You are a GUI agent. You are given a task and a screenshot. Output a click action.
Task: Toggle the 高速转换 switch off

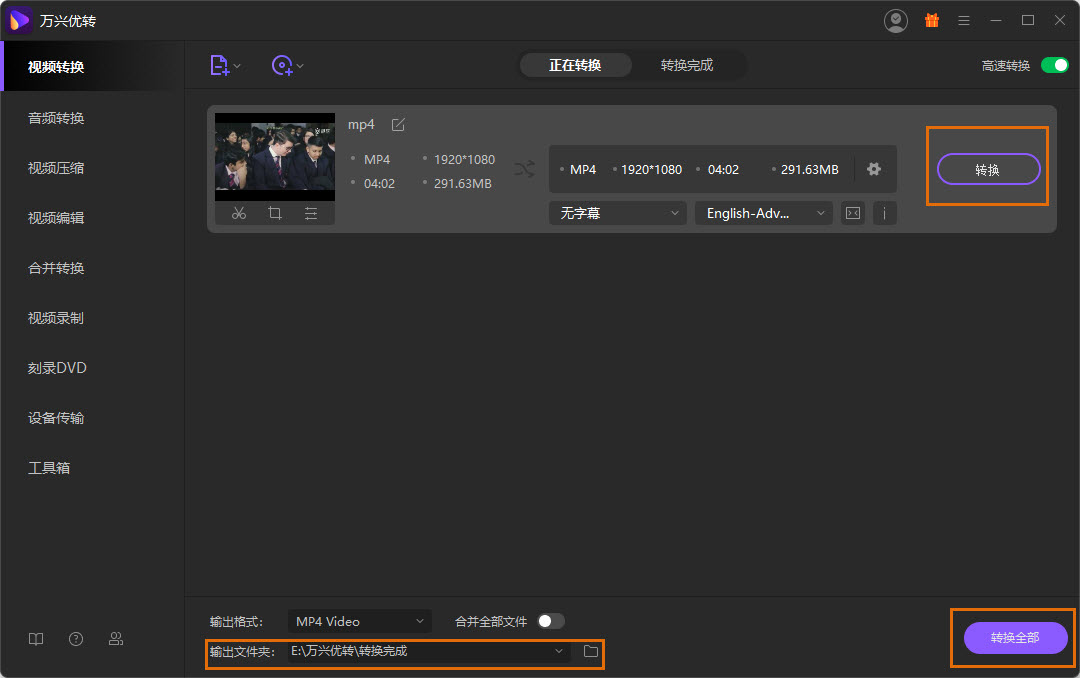point(1054,66)
